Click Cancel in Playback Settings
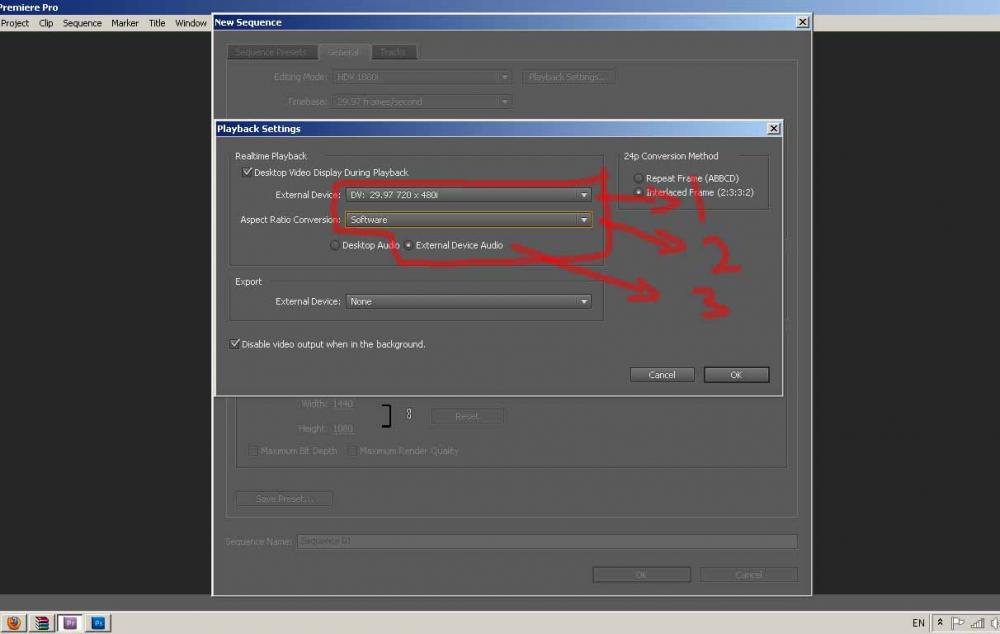The width and height of the screenshot is (1000, 634). coord(661,374)
